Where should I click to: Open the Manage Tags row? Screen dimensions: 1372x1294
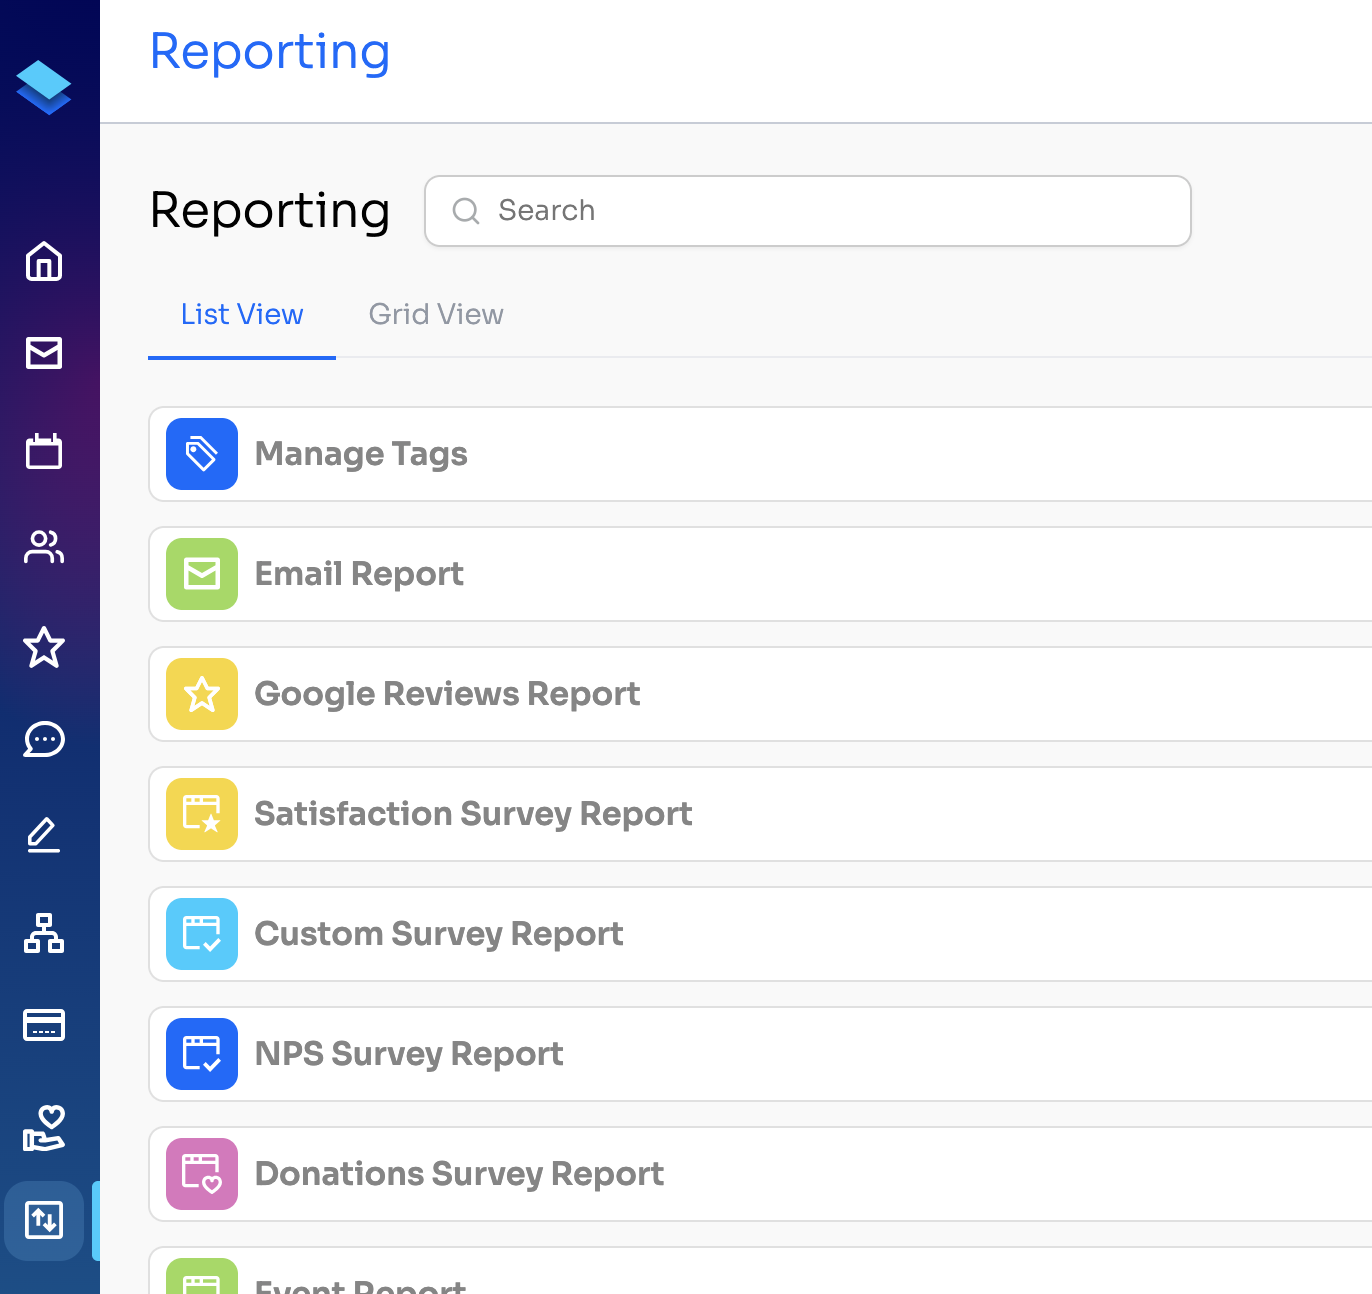click(x=760, y=454)
